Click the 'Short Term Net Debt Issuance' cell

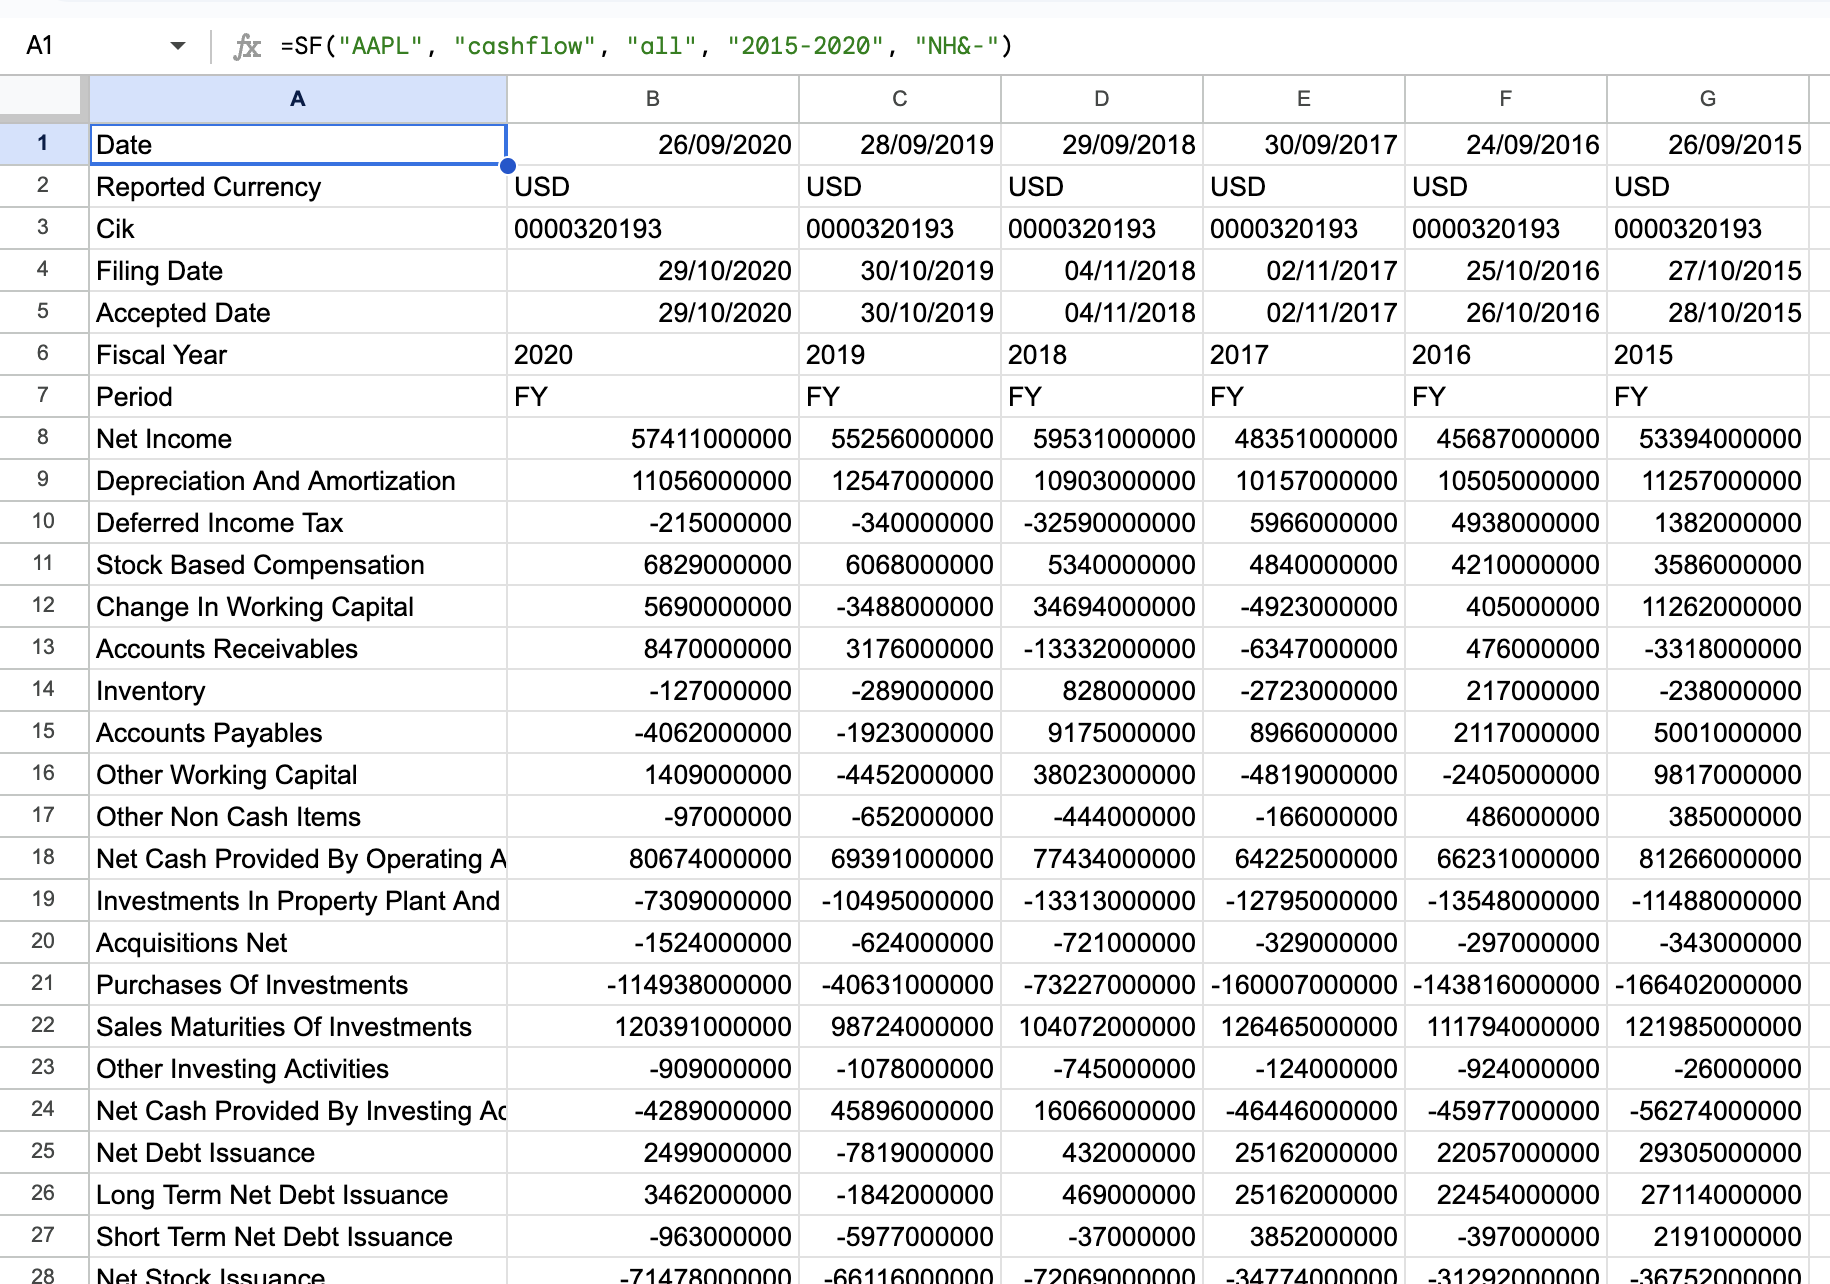[x=298, y=1237]
